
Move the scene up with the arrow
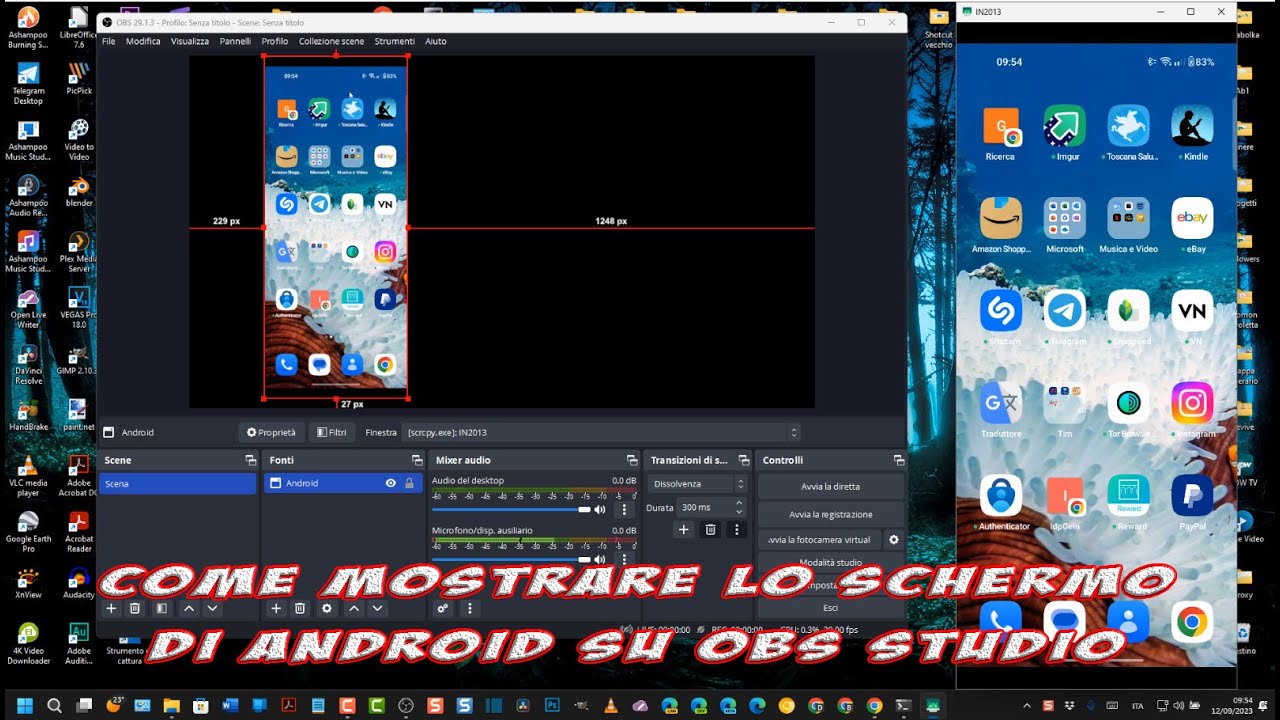click(188, 608)
